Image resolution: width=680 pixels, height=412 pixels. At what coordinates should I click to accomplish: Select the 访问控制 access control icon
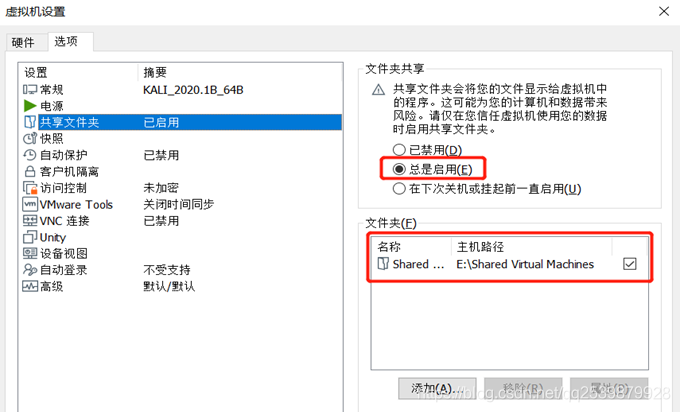click(30, 188)
